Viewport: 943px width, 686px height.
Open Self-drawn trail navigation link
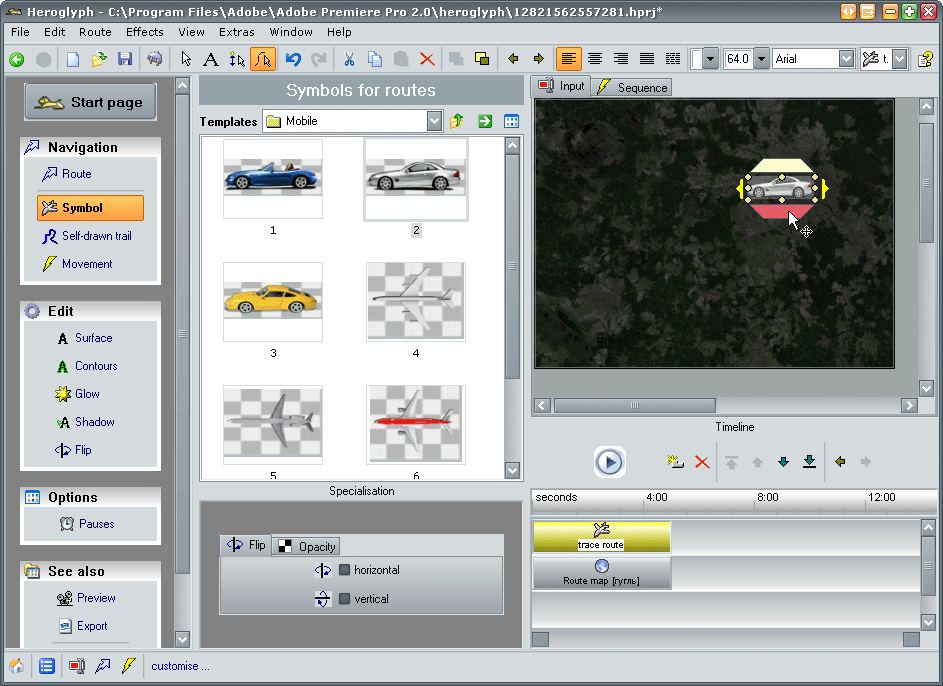tap(96, 236)
